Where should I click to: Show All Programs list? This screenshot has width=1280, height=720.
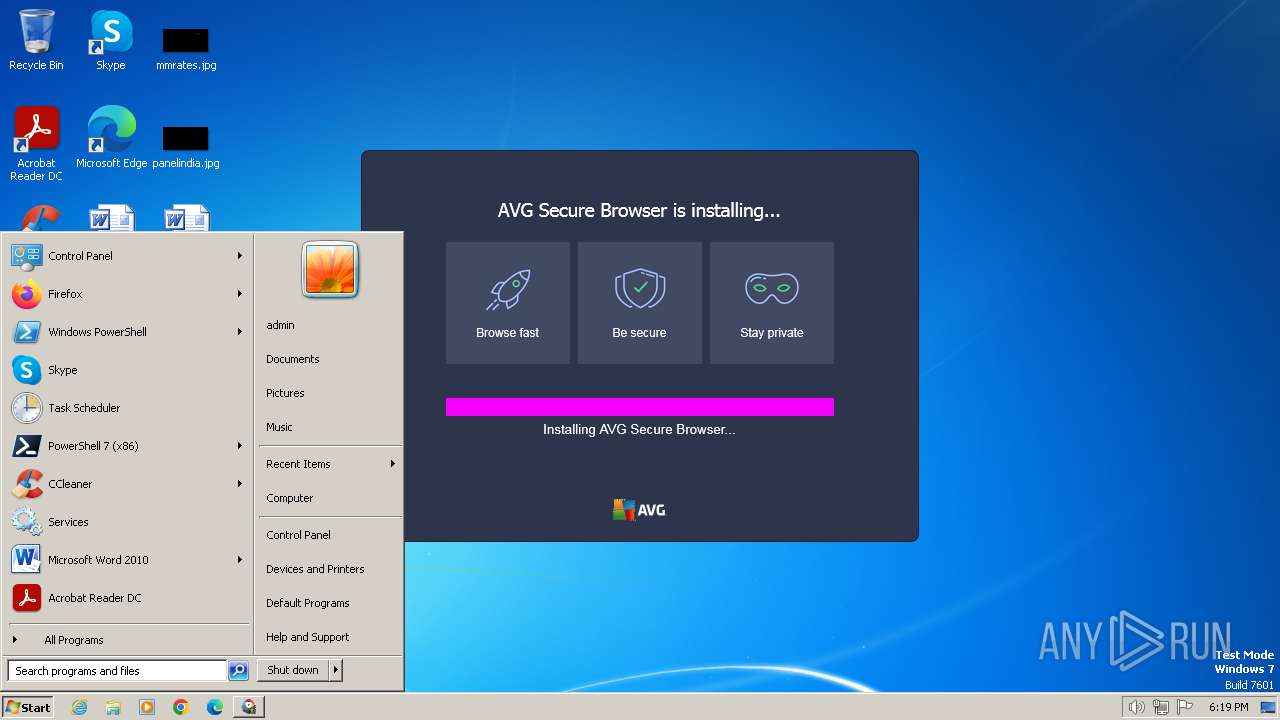[128, 640]
